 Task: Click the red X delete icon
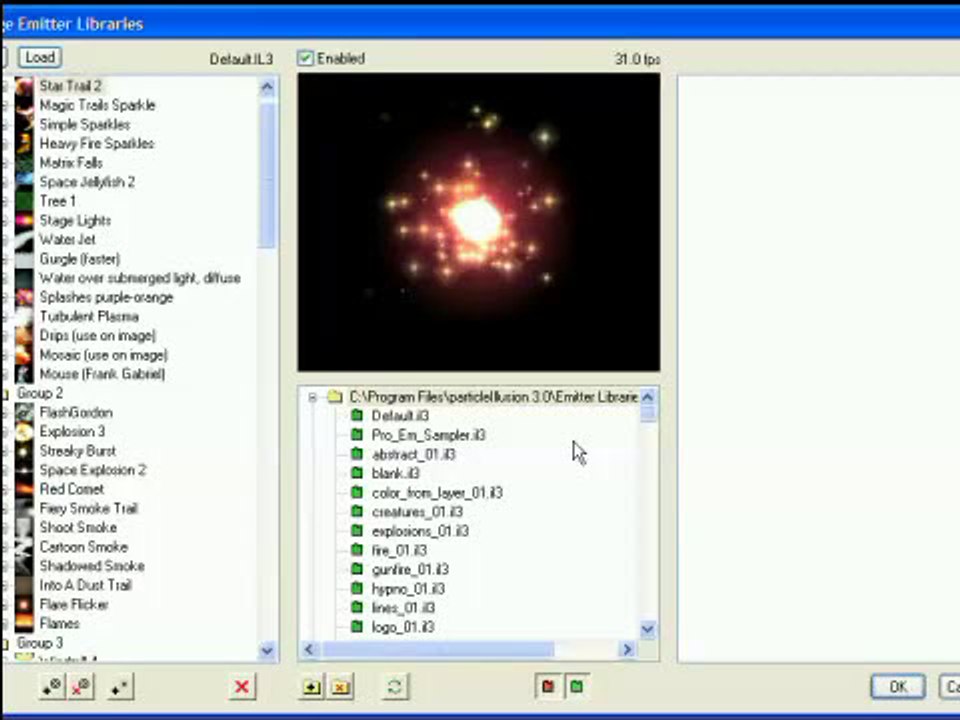point(241,686)
